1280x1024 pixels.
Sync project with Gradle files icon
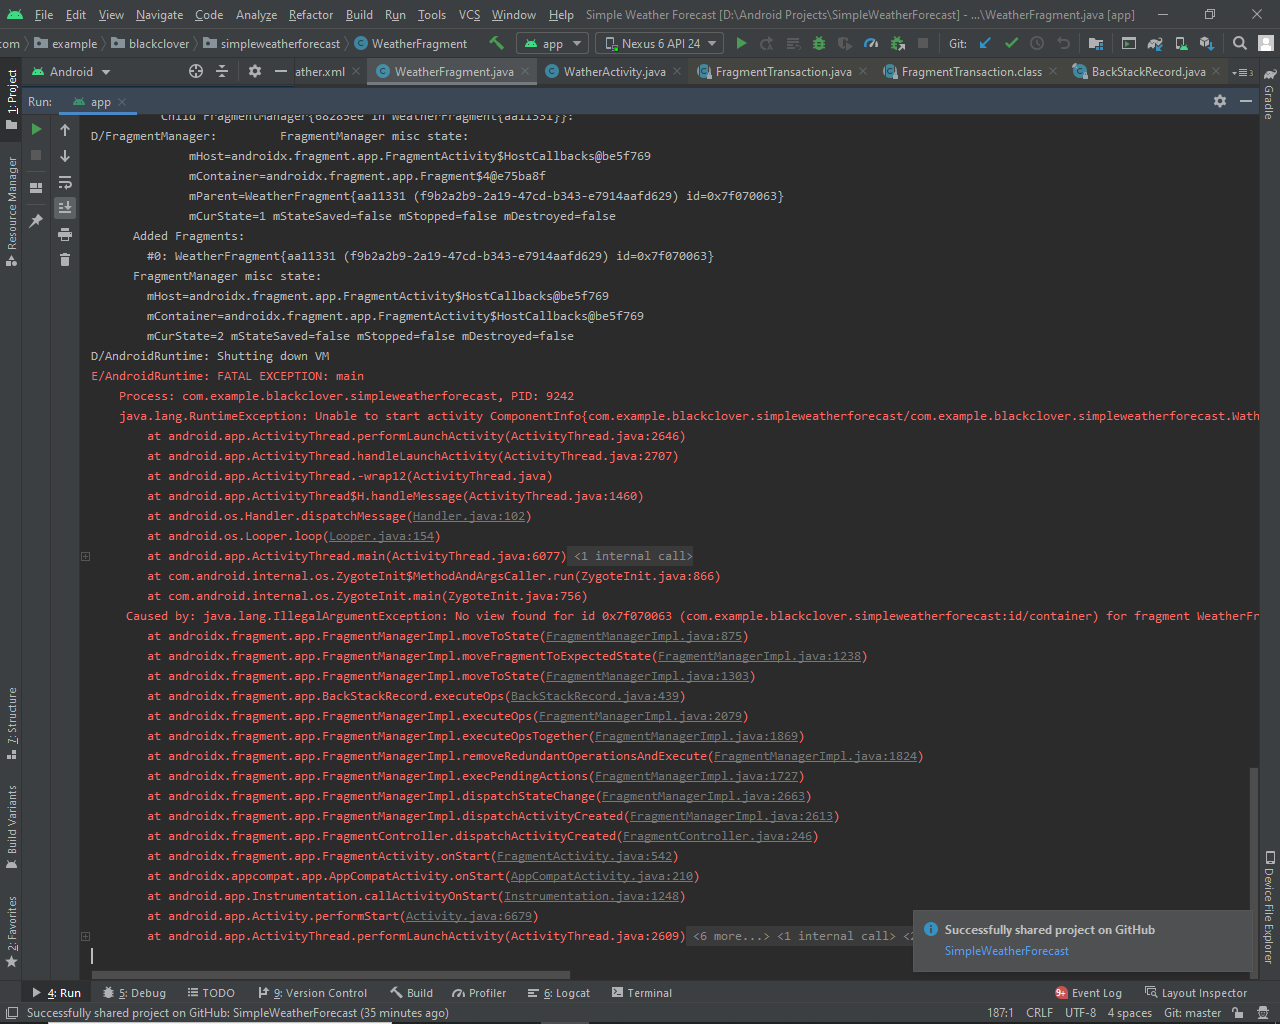(1155, 43)
